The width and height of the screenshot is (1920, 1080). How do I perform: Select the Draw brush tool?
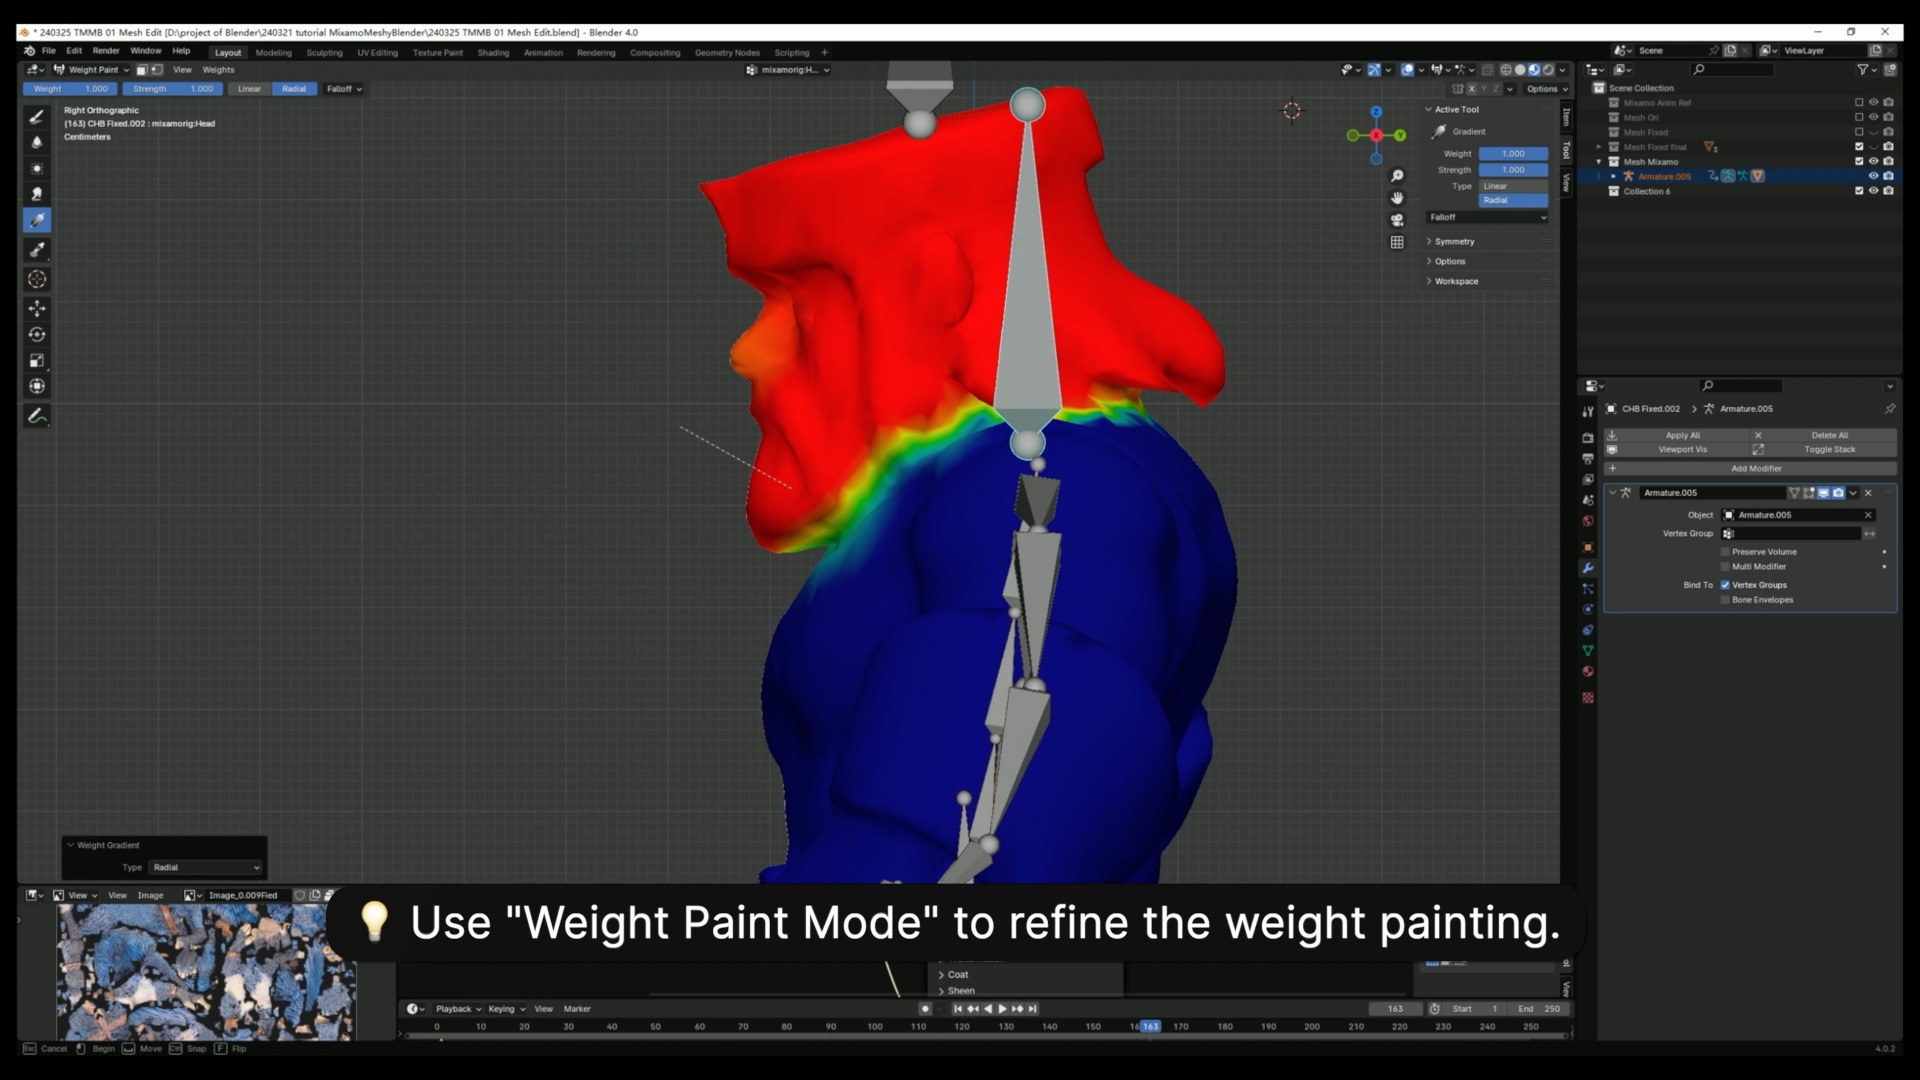click(37, 116)
